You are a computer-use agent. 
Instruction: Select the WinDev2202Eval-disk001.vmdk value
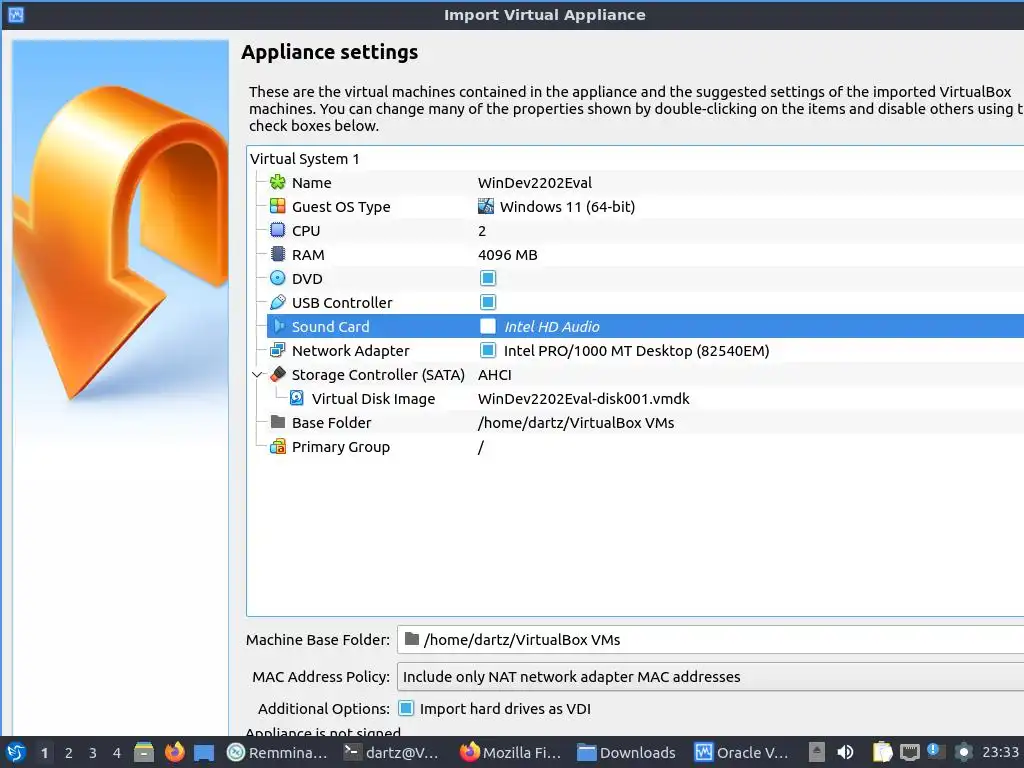tap(583, 399)
